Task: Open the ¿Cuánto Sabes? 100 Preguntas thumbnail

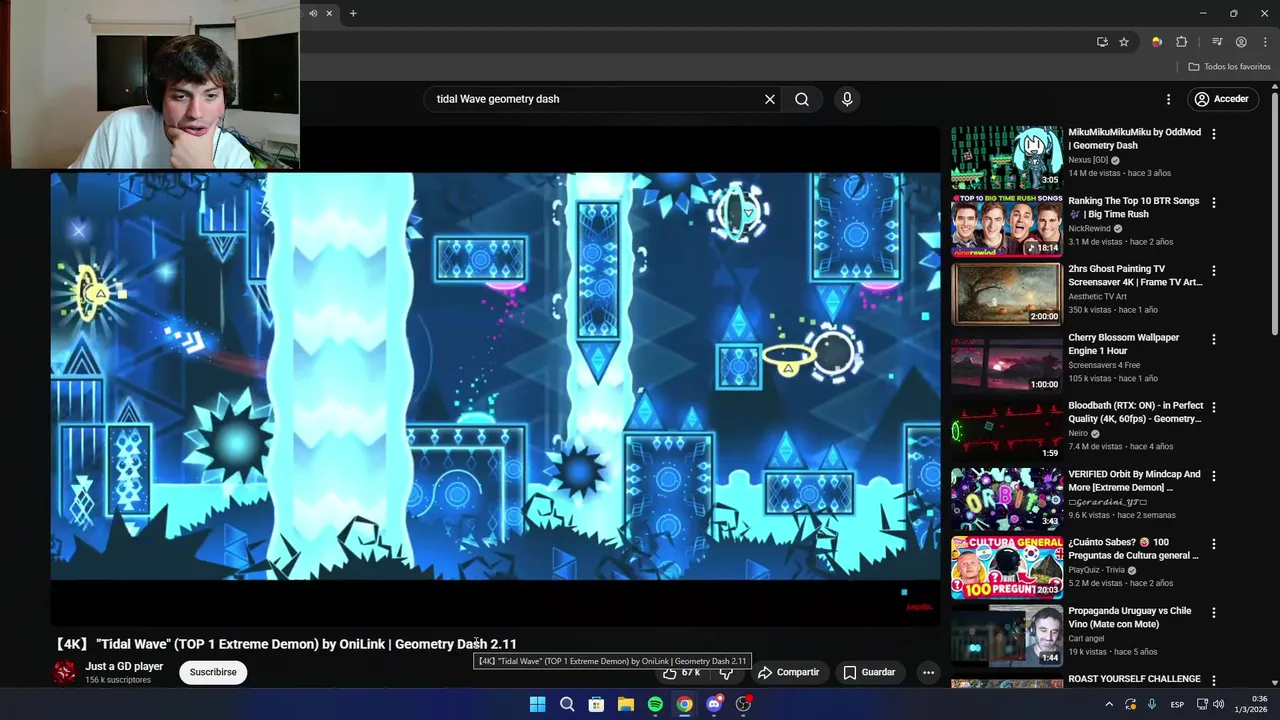Action: [x=1006, y=567]
